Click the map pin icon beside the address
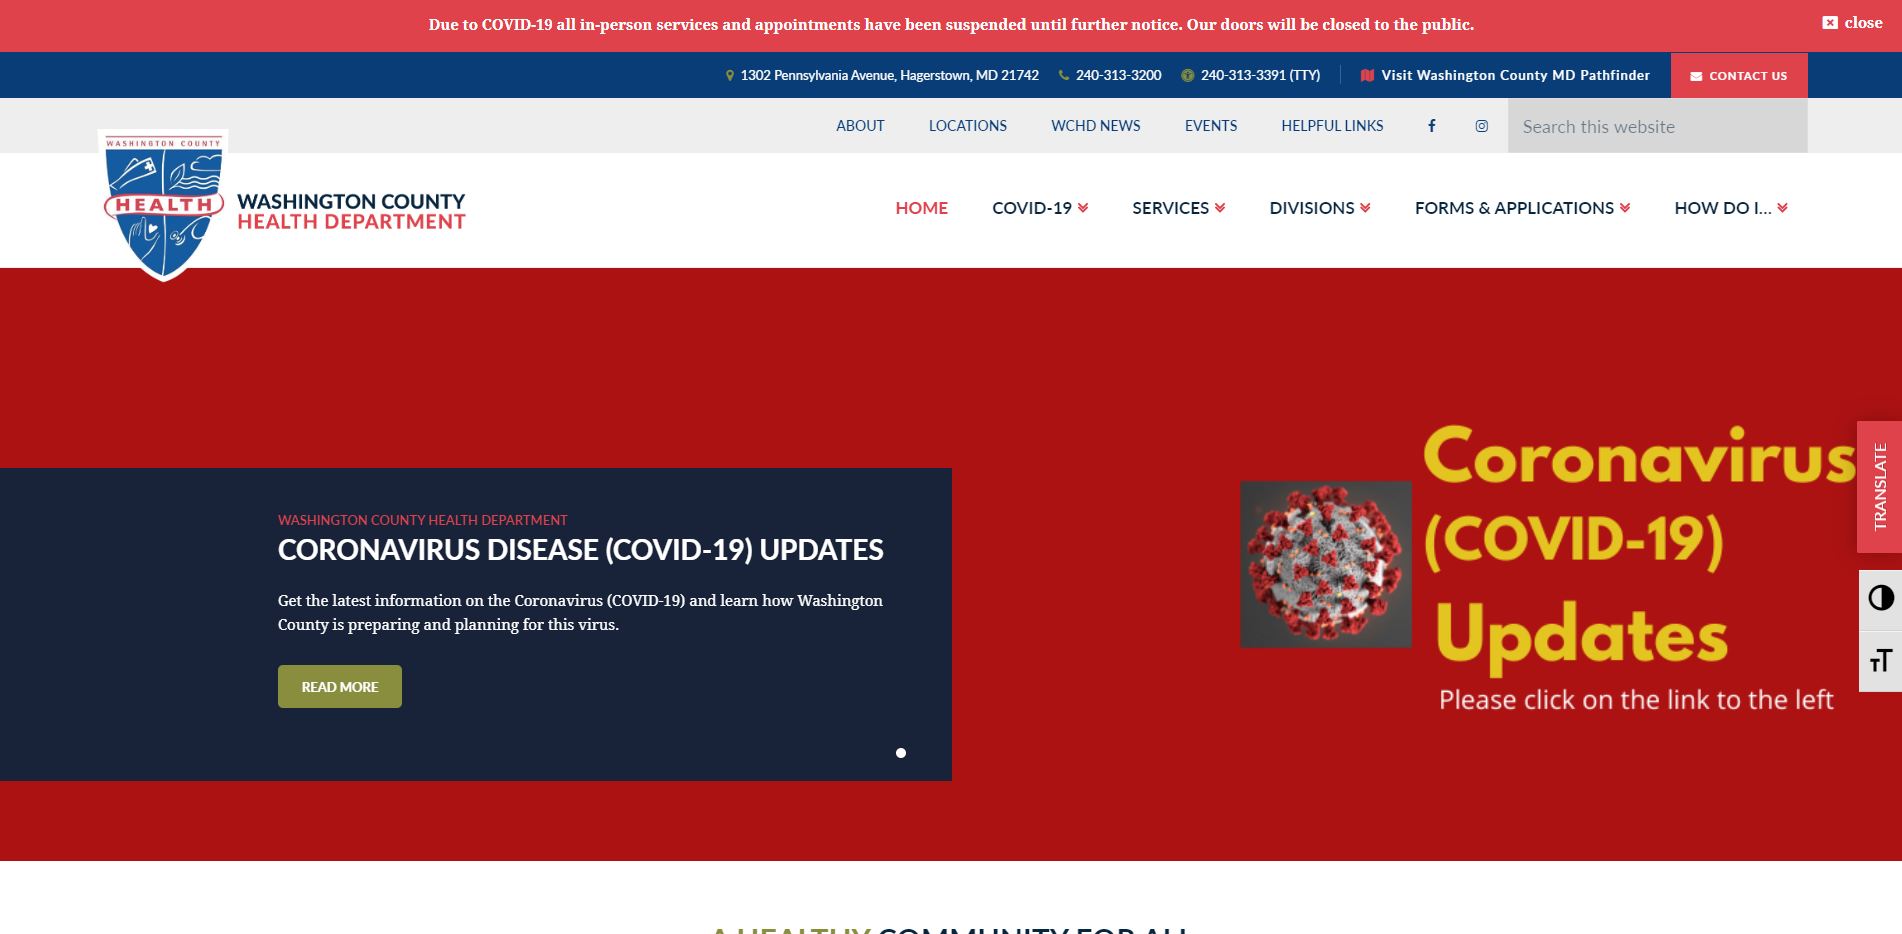This screenshot has width=1902, height=934. click(730, 75)
